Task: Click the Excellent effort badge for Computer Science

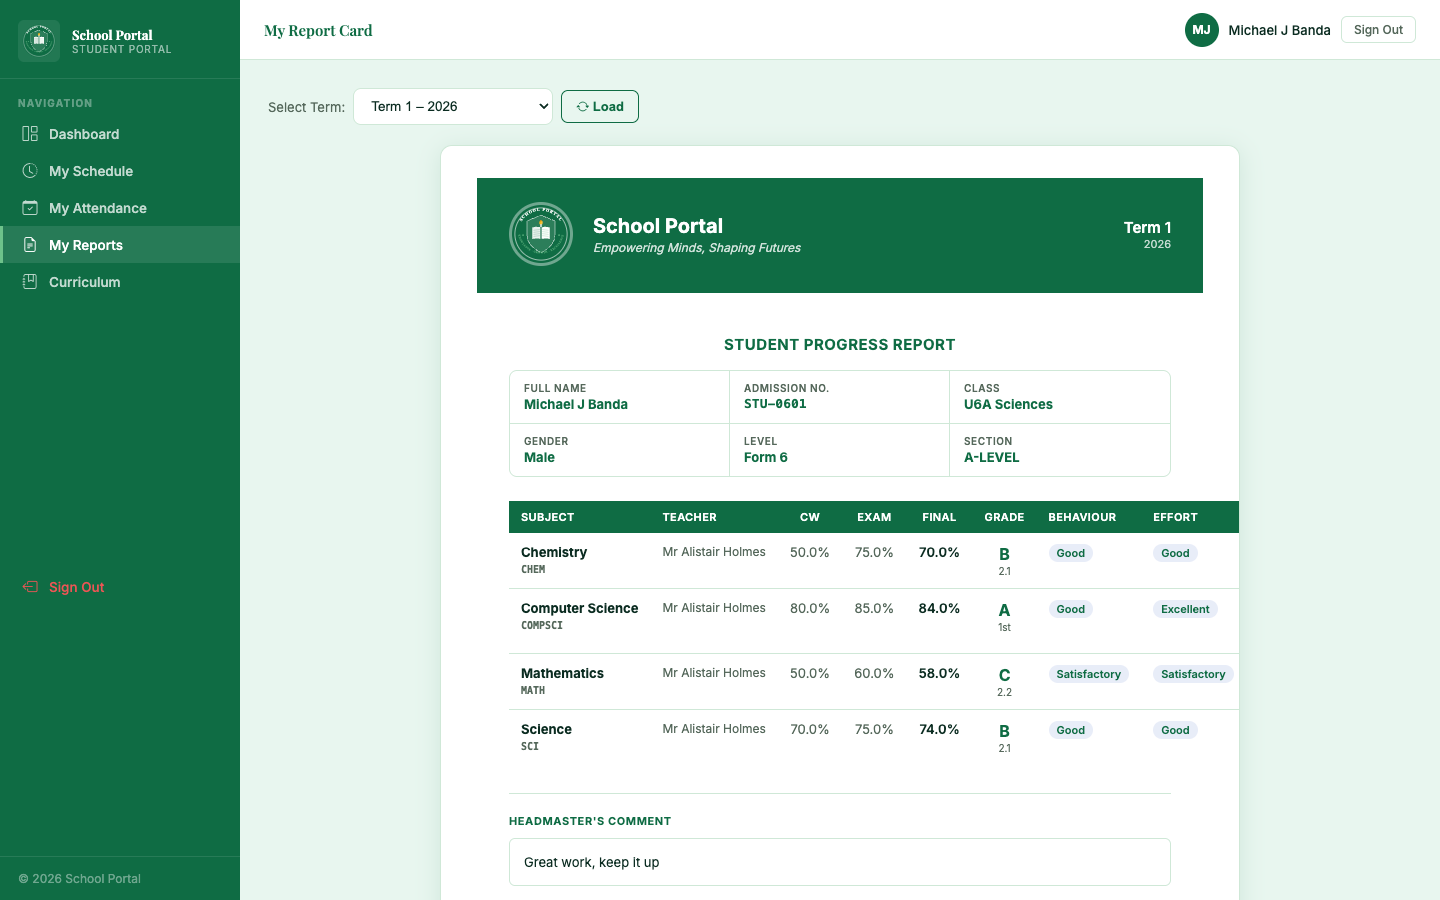Action: pyautogui.click(x=1185, y=609)
